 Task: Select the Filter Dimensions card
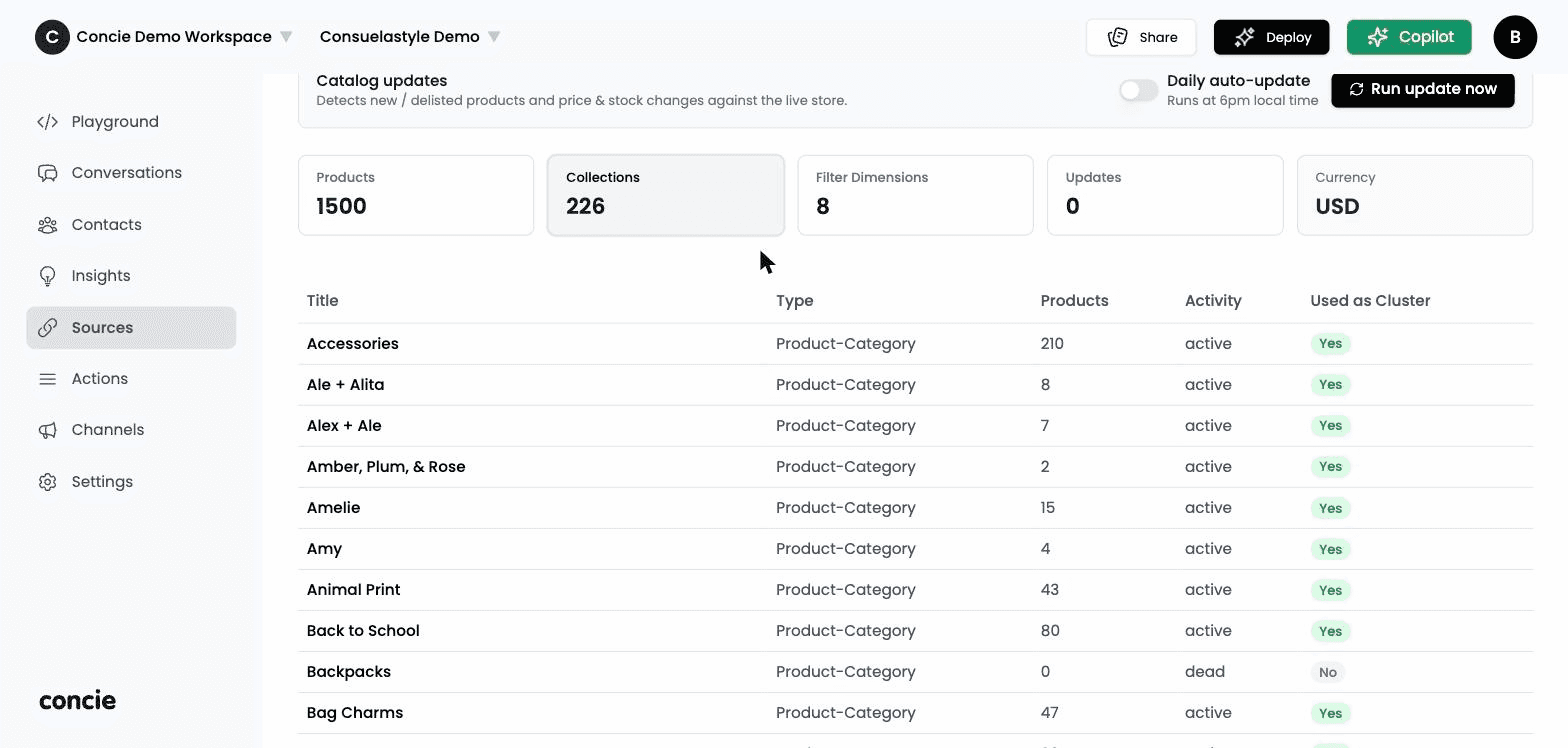pyautogui.click(x=915, y=195)
